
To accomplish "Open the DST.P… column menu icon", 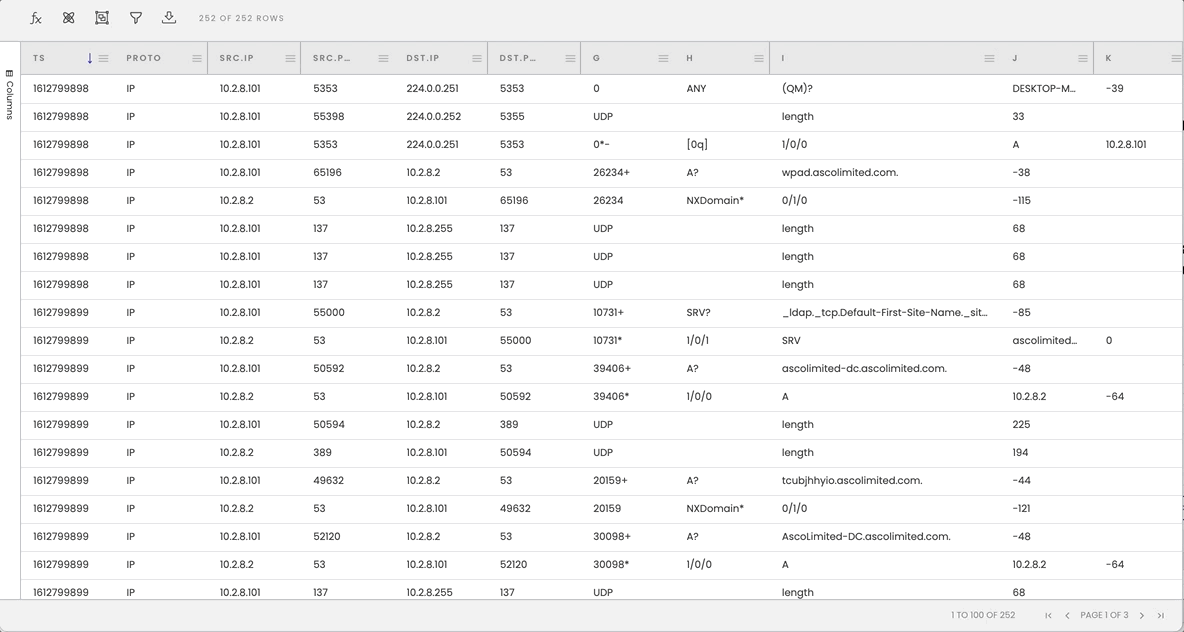I will pos(570,58).
